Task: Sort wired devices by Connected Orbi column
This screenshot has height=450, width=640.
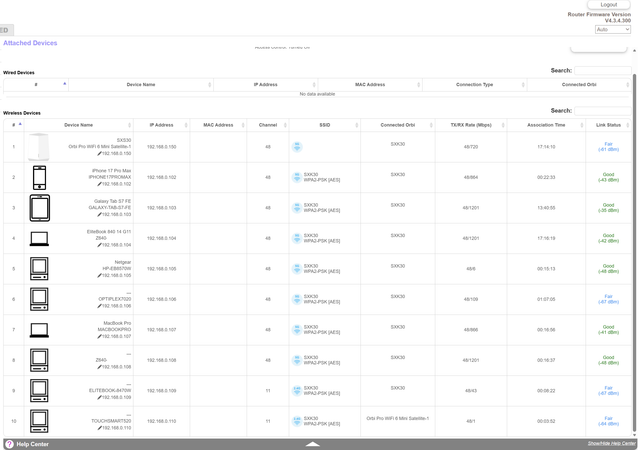Action: (579, 85)
